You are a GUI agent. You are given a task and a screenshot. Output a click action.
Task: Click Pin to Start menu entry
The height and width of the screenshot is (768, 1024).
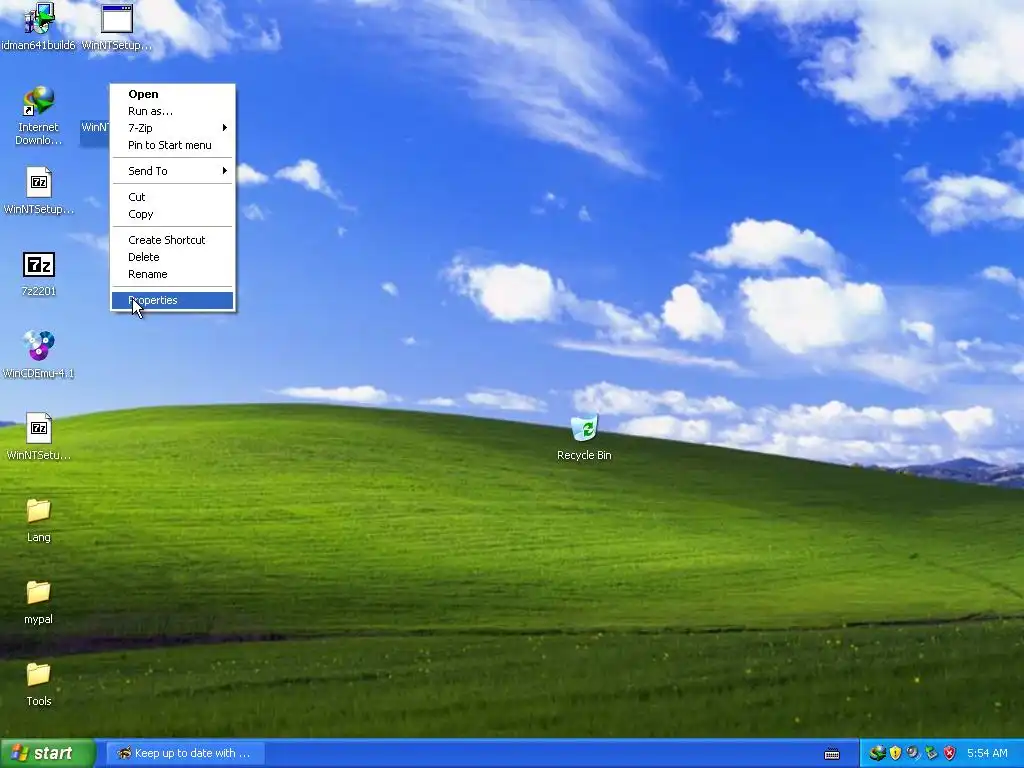(x=172, y=145)
